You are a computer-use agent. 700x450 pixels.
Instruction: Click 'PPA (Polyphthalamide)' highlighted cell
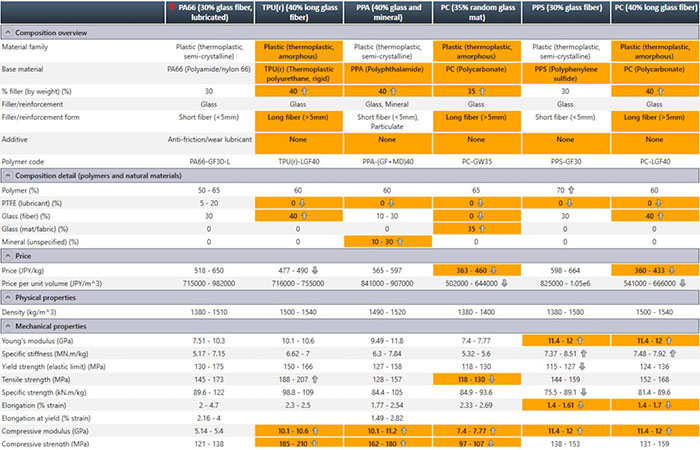tap(388, 74)
